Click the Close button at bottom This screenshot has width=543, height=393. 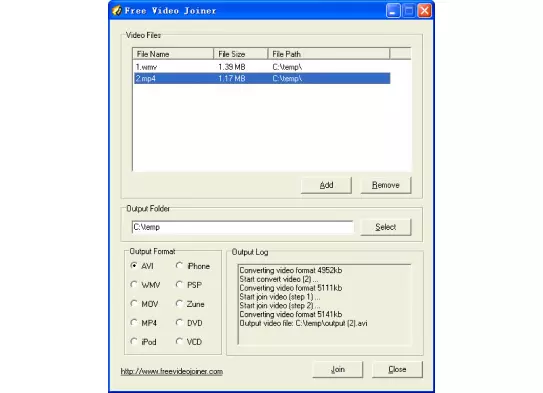coord(397,369)
